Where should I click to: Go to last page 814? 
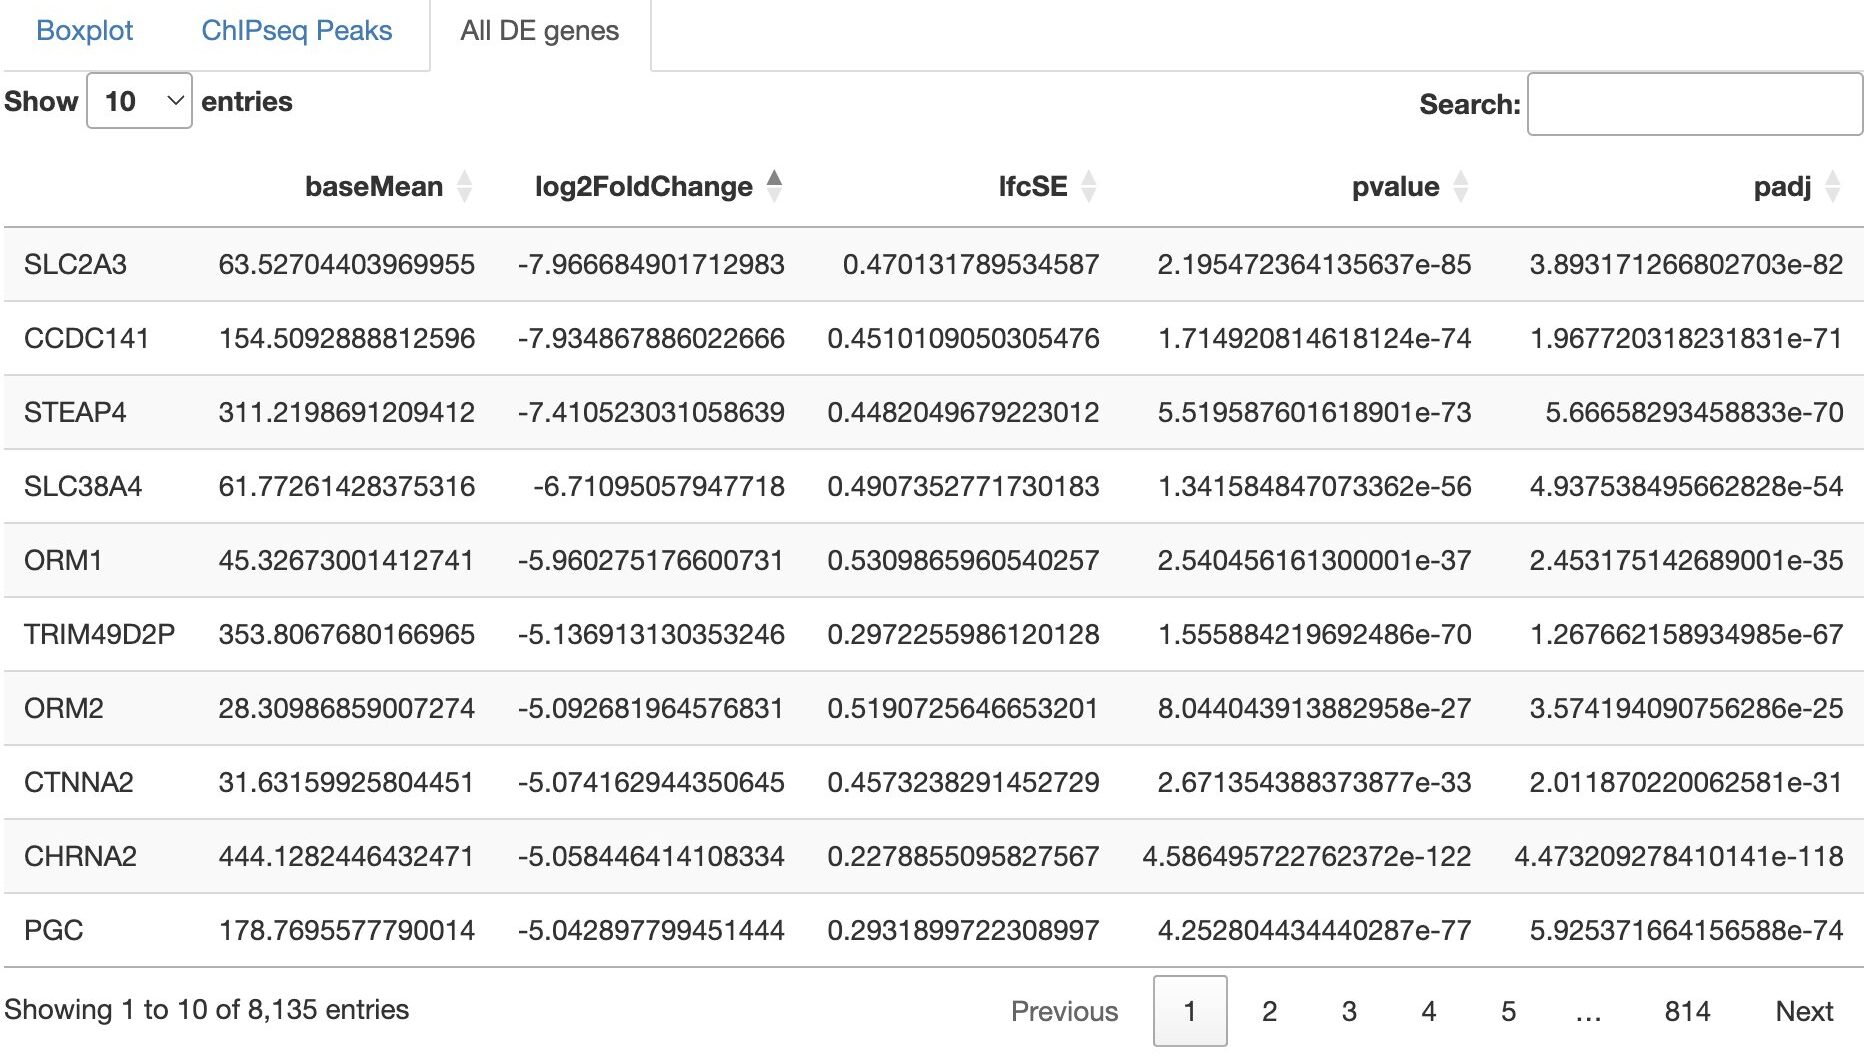[x=1687, y=1011]
